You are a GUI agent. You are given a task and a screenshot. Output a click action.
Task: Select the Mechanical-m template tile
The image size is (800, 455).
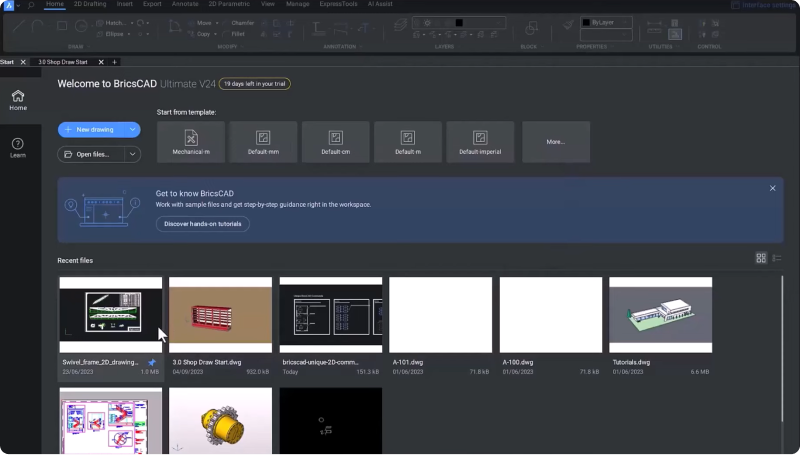tap(192, 141)
